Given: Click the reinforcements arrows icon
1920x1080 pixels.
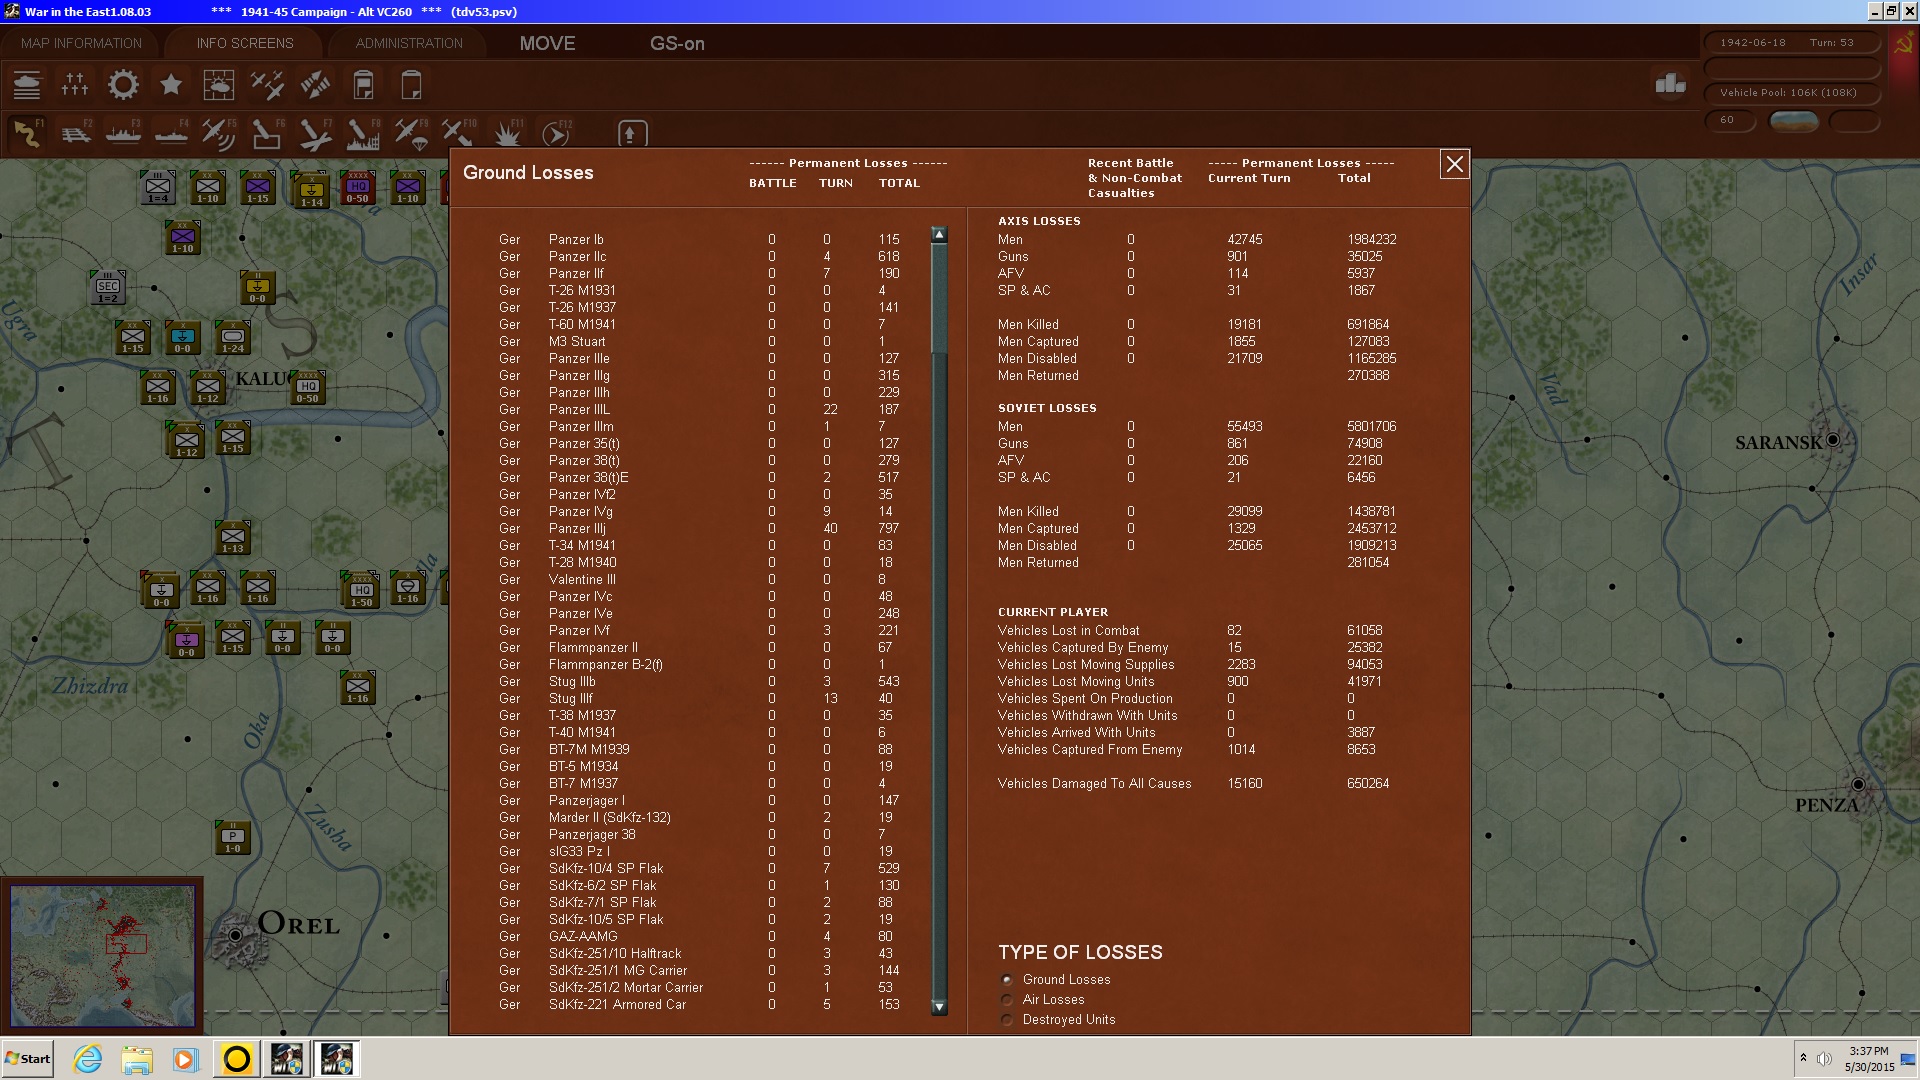Looking at the screenshot, I should 315,85.
